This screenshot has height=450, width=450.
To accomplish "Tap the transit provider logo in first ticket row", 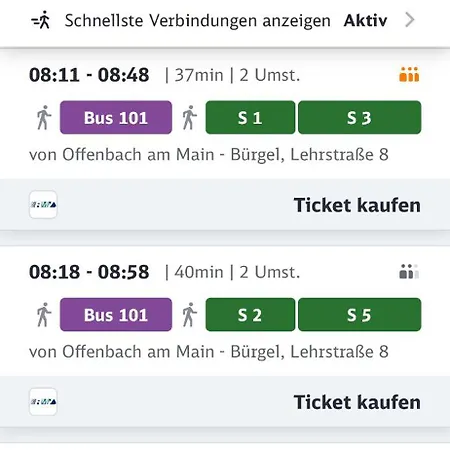I will click(x=43, y=205).
